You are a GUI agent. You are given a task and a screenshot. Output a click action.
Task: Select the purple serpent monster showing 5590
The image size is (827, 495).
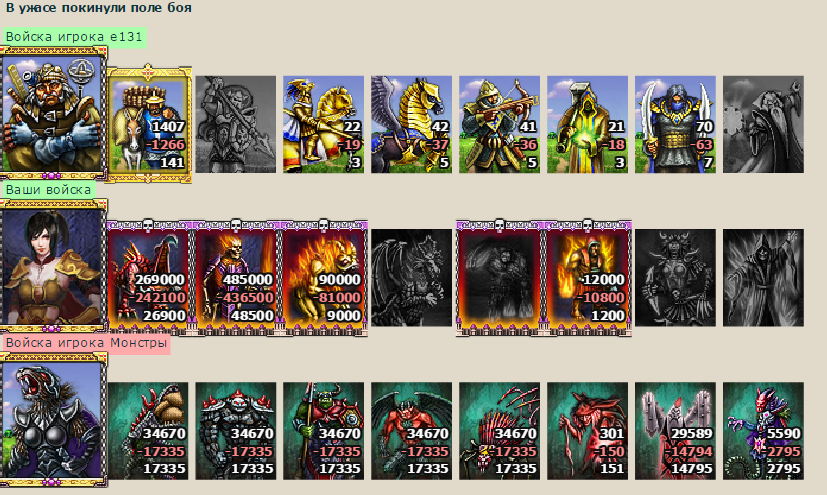click(x=763, y=431)
